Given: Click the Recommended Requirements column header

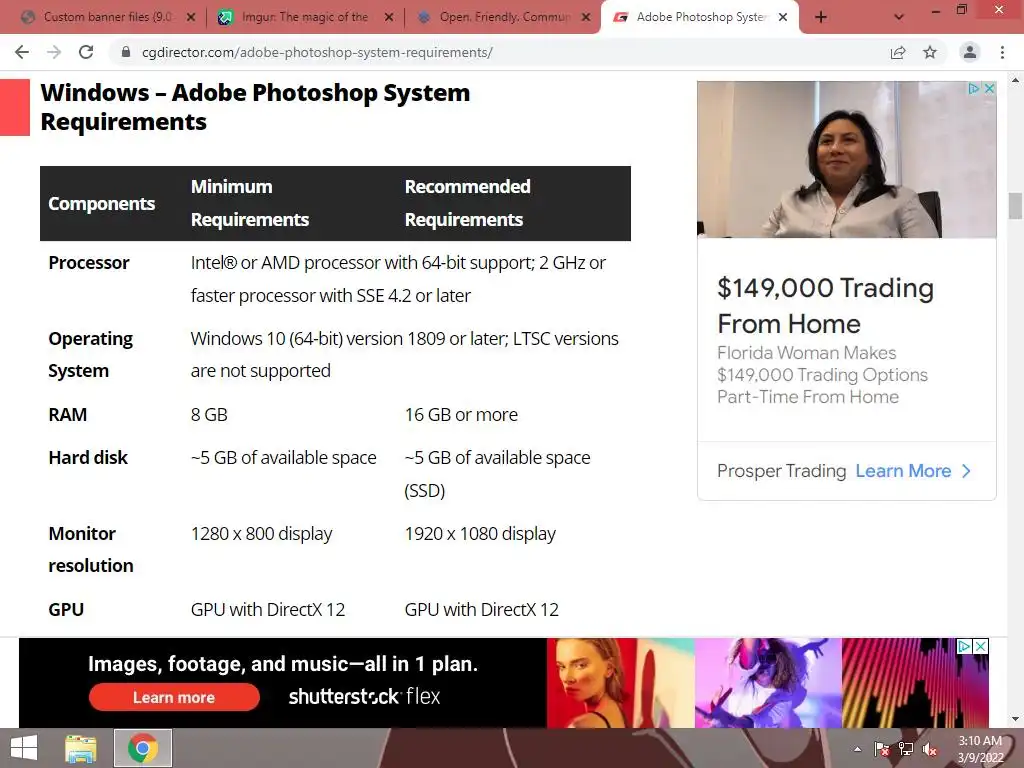Looking at the screenshot, I should 468,203.
